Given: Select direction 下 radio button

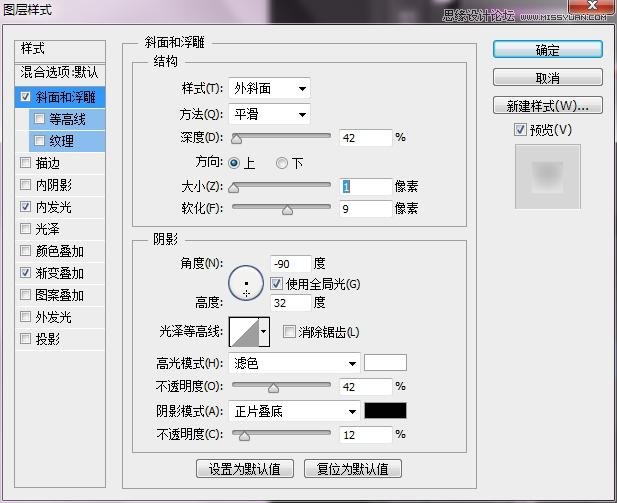Looking at the screenshot, I should click(x=282, y=163).
